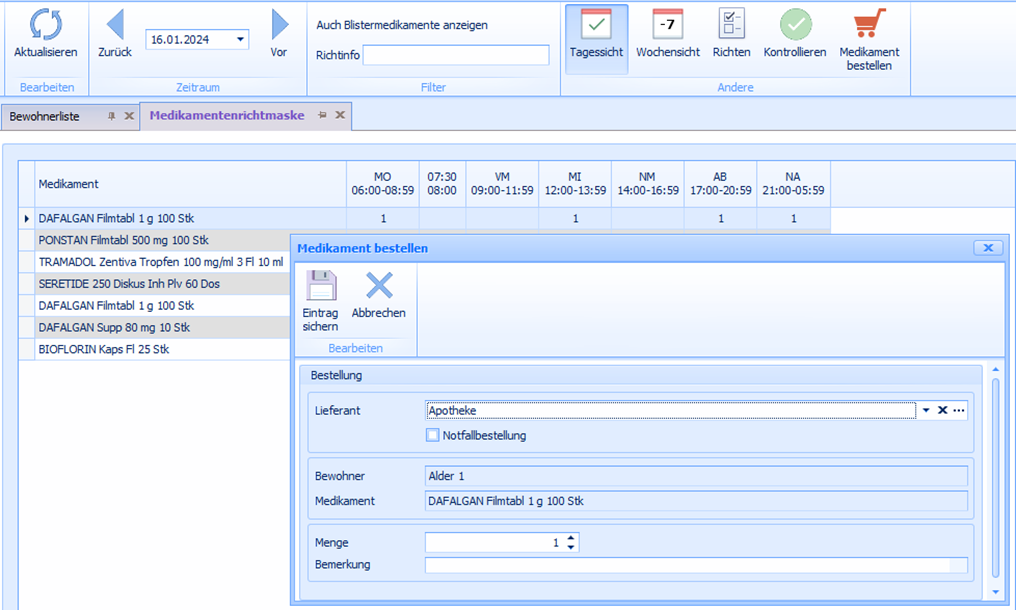Expand the Lieferant supplier dropdown
The image size is (1016, 610).
[x=926, y=411]
